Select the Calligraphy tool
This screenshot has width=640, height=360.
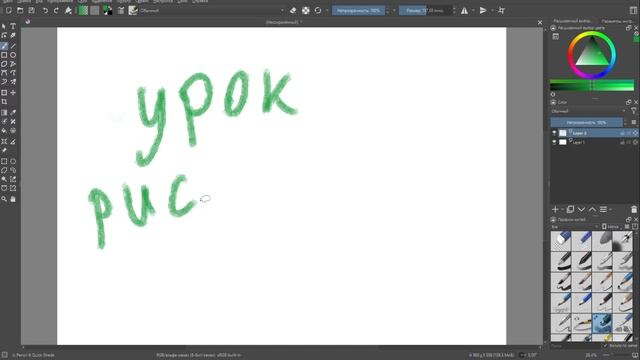point(13,36)
